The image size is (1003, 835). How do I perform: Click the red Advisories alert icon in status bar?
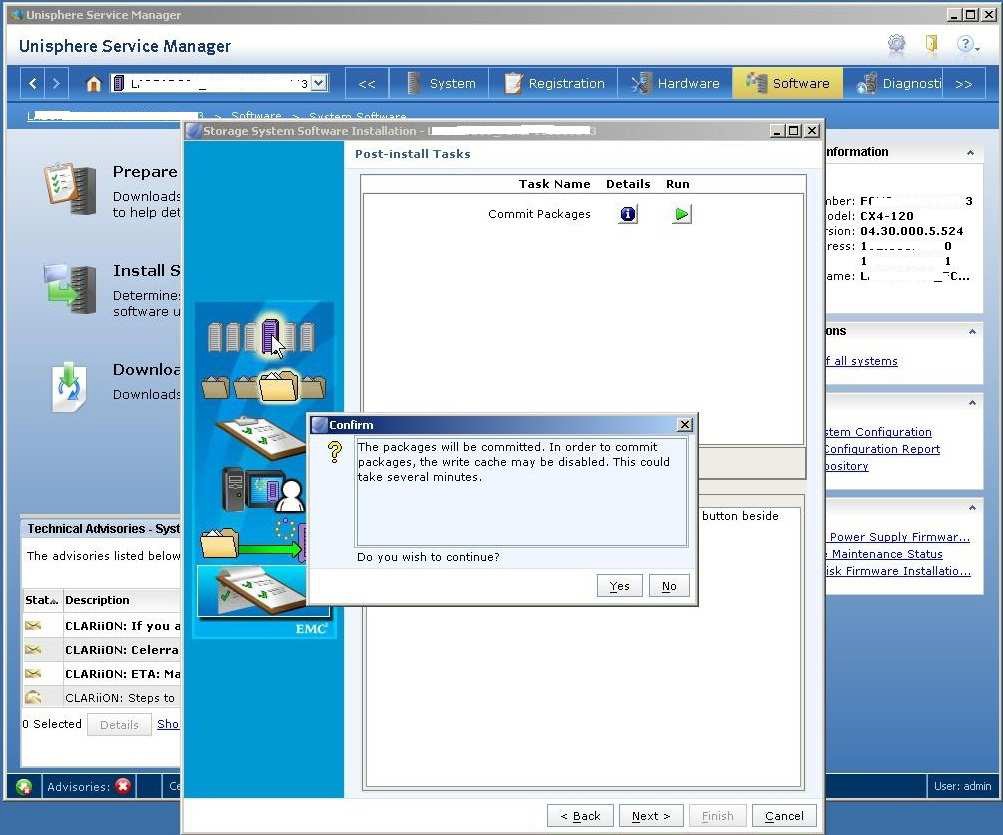click(x=123, y=786)
